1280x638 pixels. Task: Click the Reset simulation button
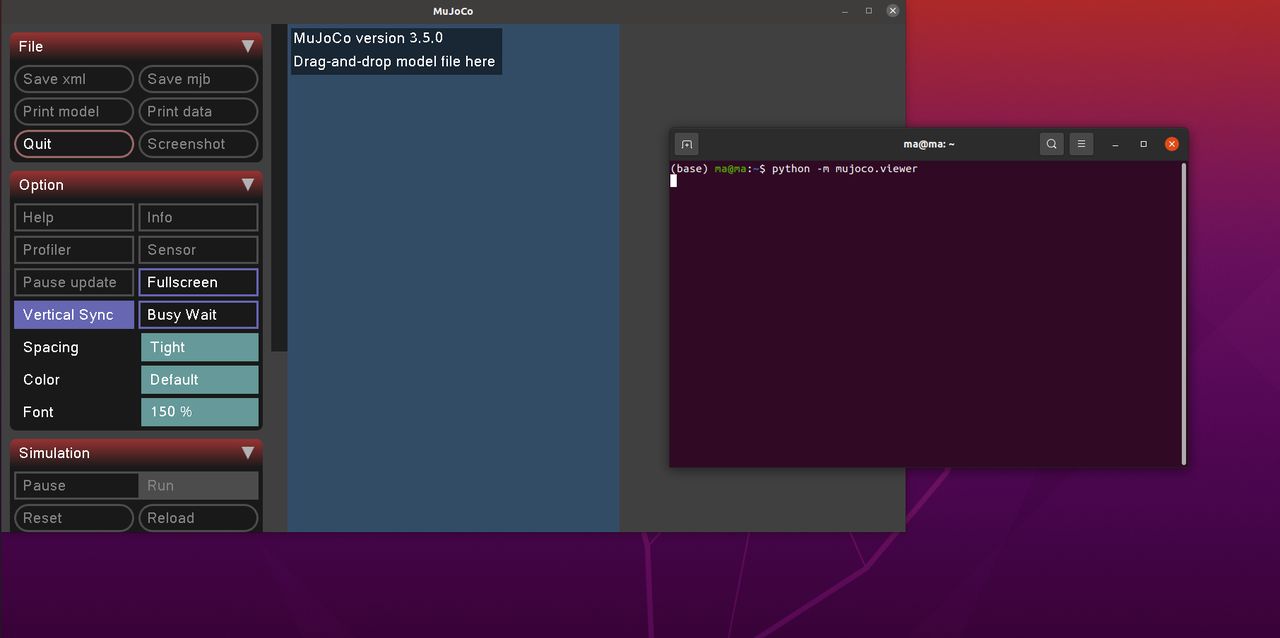pyautogui.click(x=74, y=518)
